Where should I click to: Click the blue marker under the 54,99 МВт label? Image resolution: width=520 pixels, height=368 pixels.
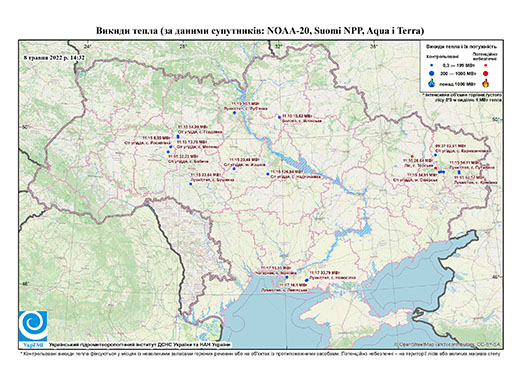178,136
